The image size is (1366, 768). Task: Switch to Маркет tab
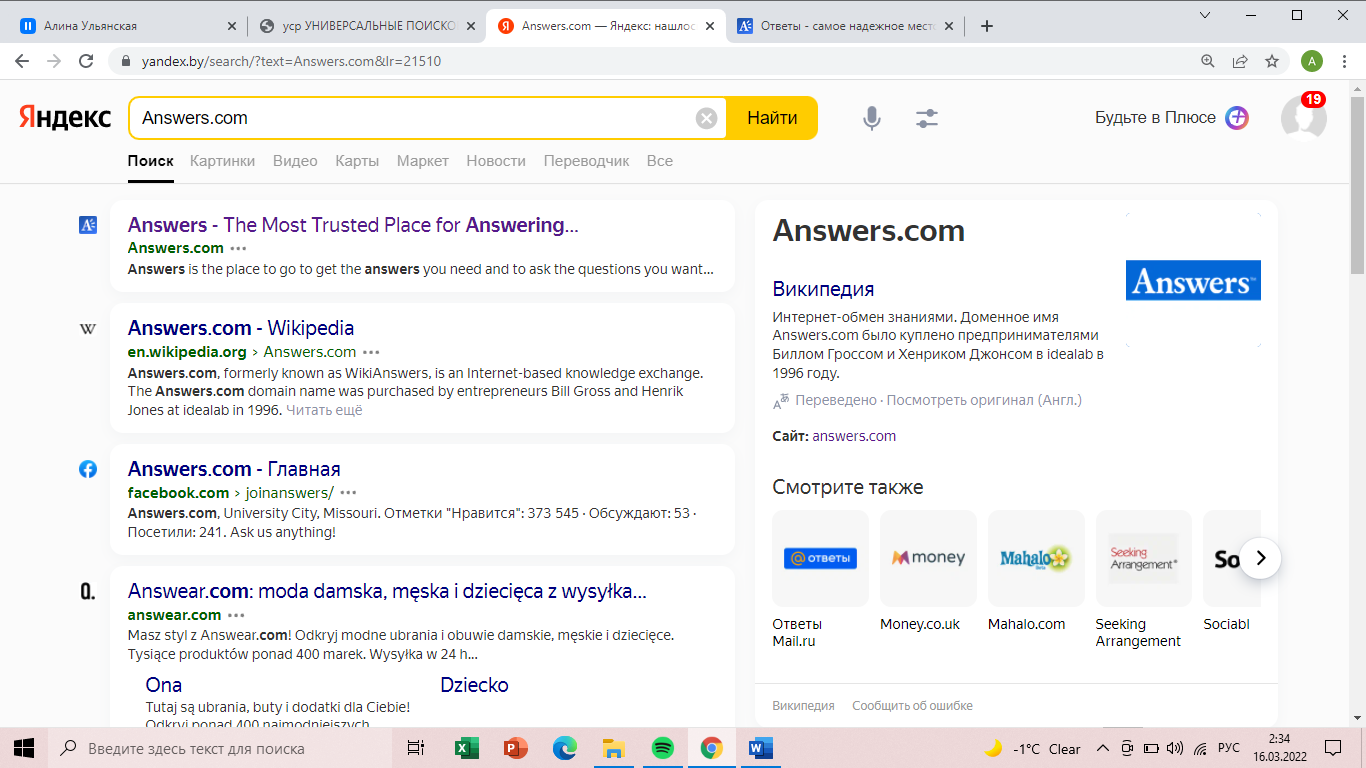point(423,161)
